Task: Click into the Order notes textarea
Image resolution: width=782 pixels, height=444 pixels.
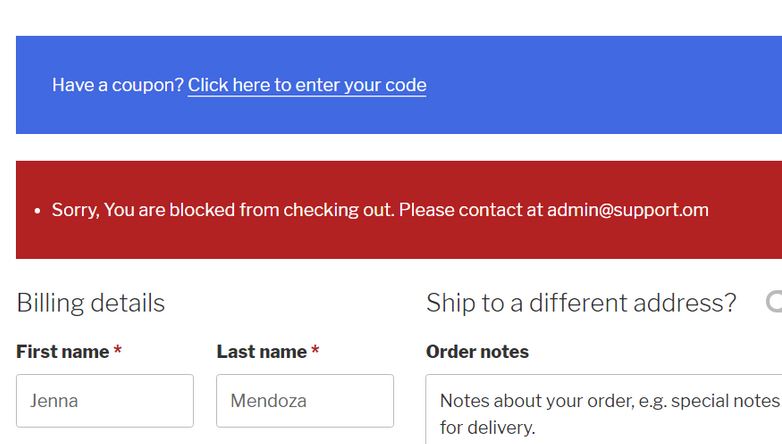Action: [604, 409]
